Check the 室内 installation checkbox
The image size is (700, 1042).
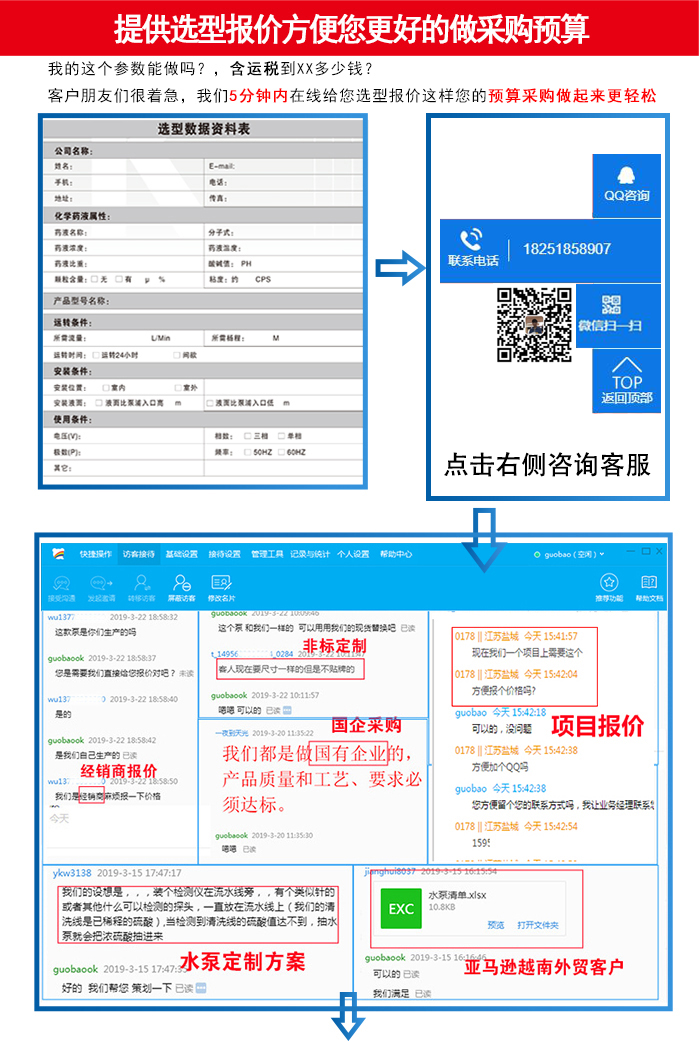[106, 387]
